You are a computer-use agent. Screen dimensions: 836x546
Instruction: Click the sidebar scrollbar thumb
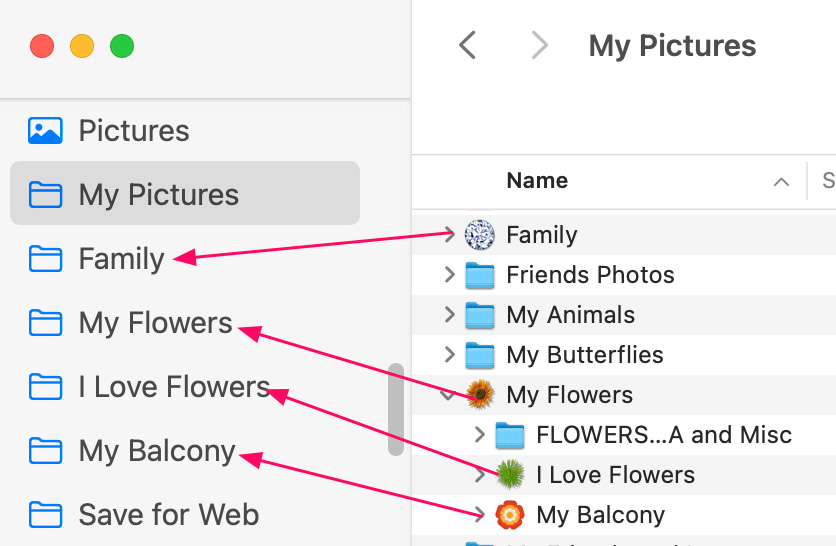pyautogui.click(x=396, y=409)
